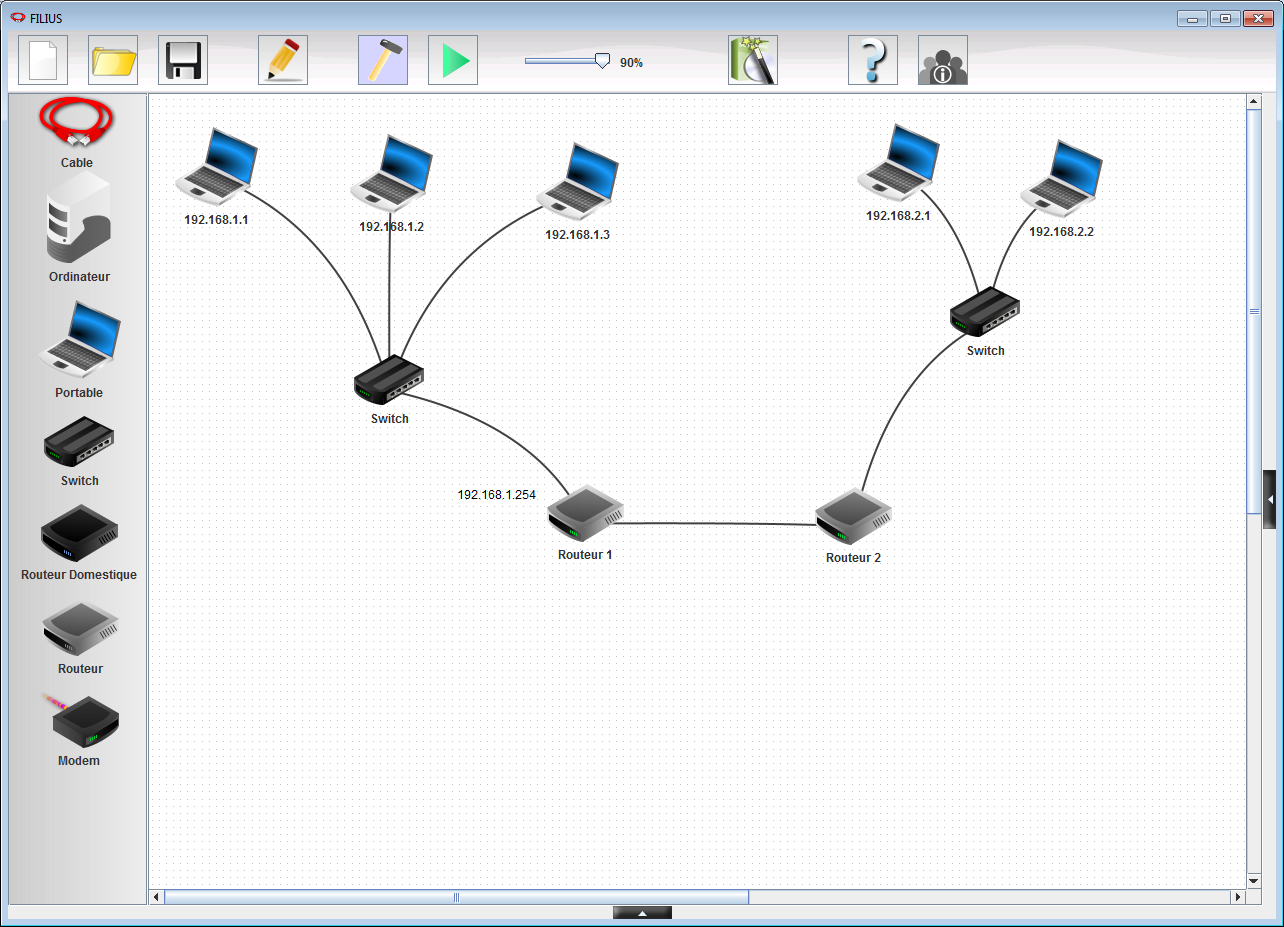
Task: Start simulation with green play icon
Action: [x=453, y=60]
